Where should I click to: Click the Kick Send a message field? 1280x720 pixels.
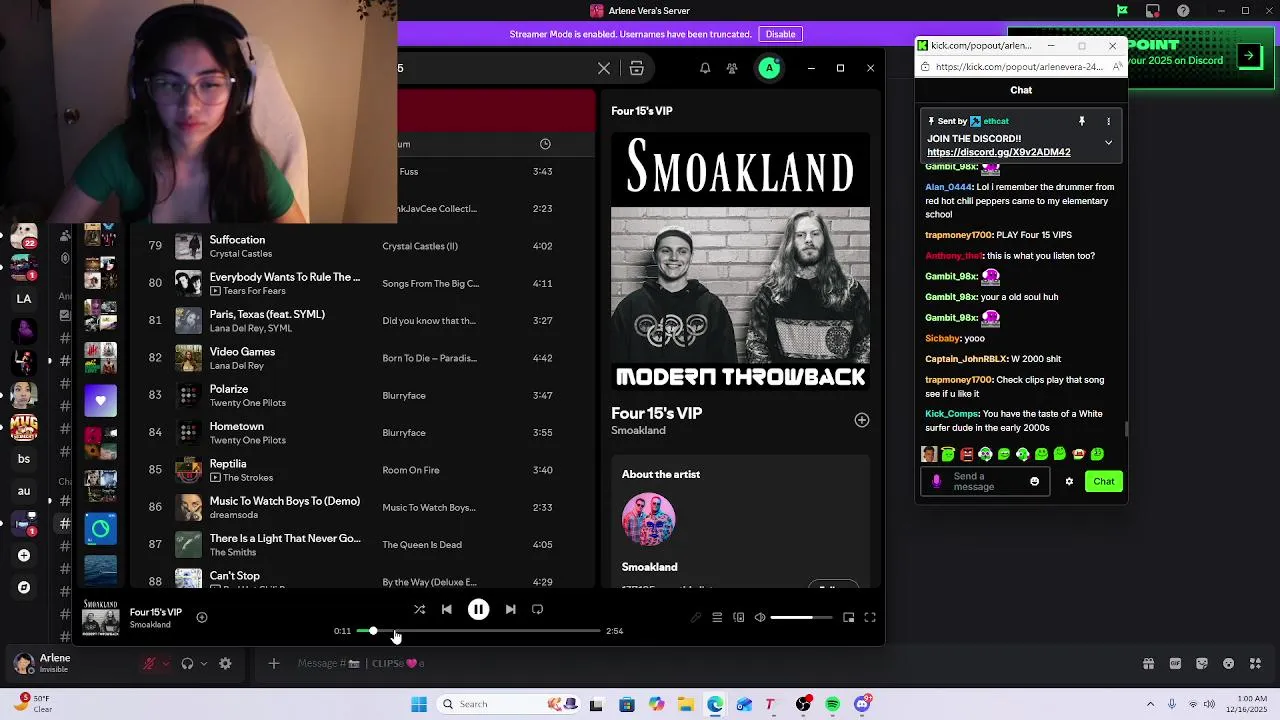[x=985, y=481]
